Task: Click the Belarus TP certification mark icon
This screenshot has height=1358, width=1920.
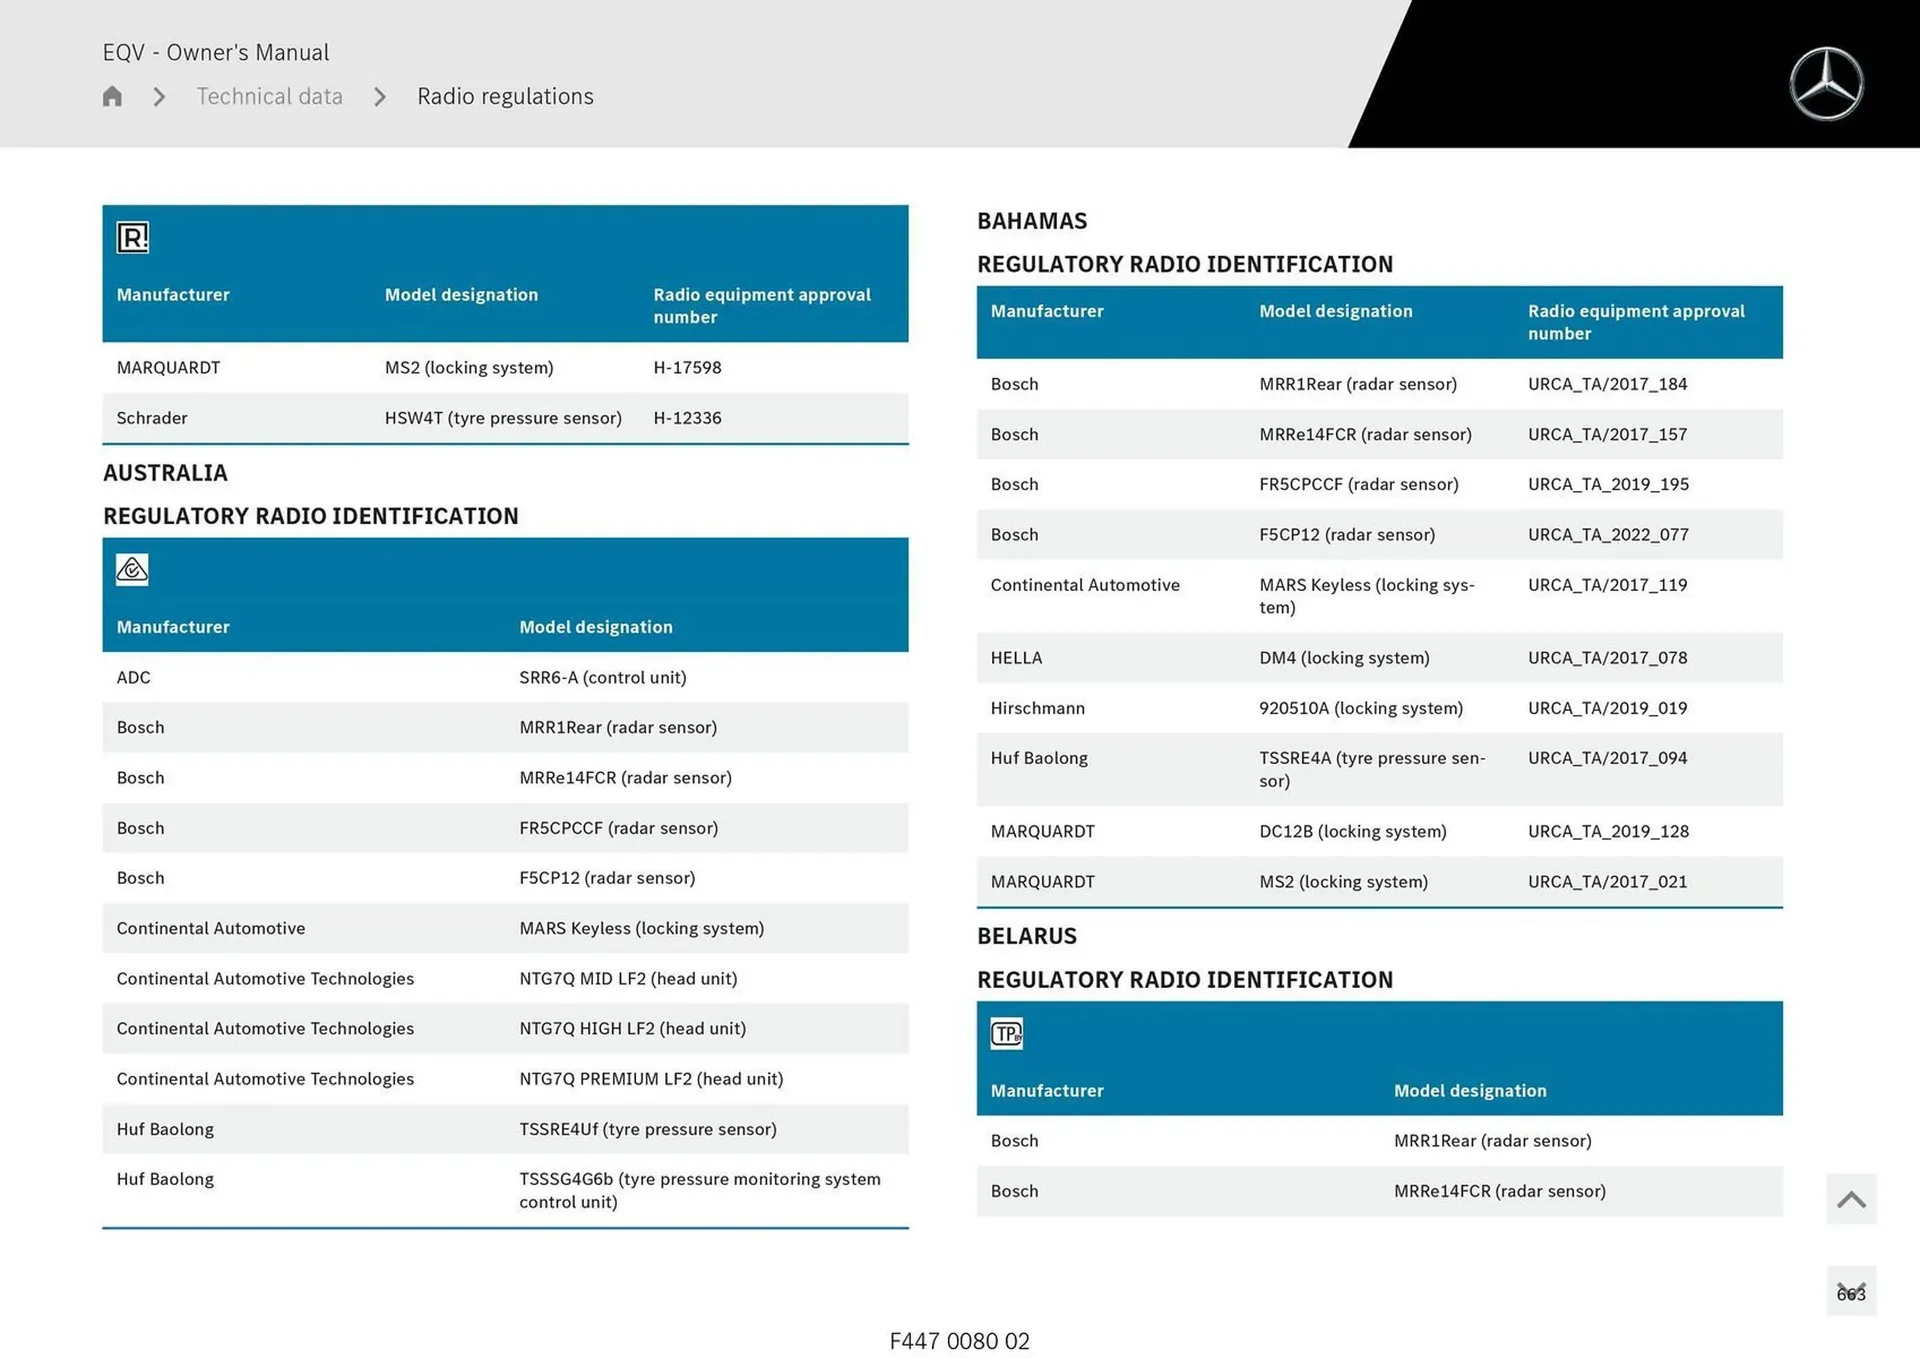Action: (1006, 1033)
